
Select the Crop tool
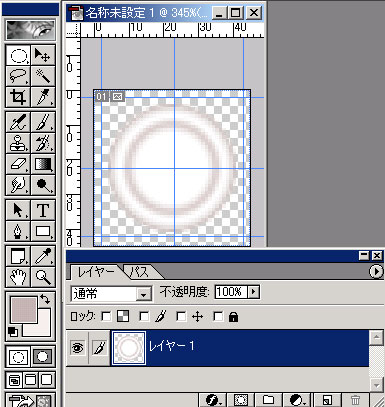pos(18,97)
